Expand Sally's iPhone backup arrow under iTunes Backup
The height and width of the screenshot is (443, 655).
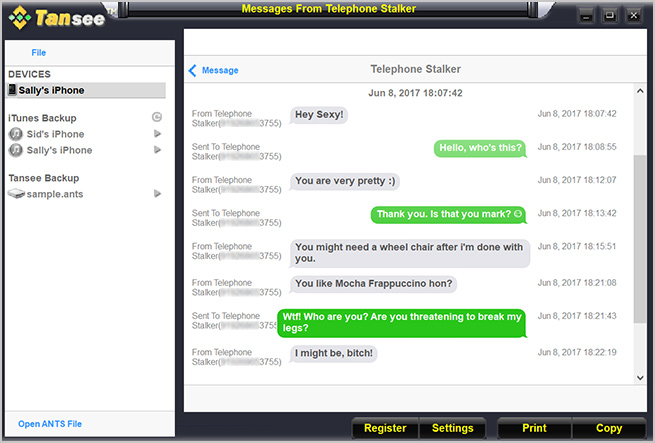tap(157, 150)
